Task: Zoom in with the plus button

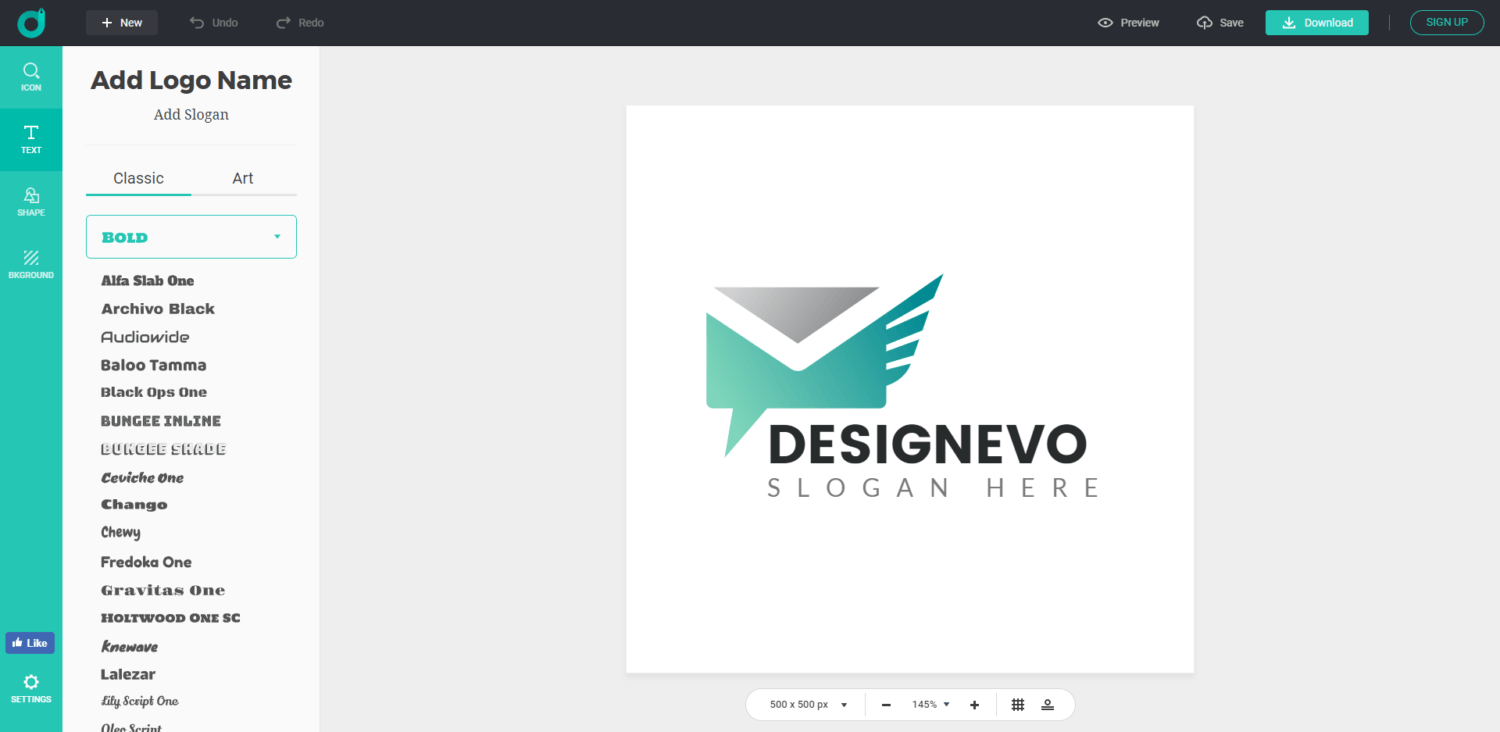Action: point(974,705)
